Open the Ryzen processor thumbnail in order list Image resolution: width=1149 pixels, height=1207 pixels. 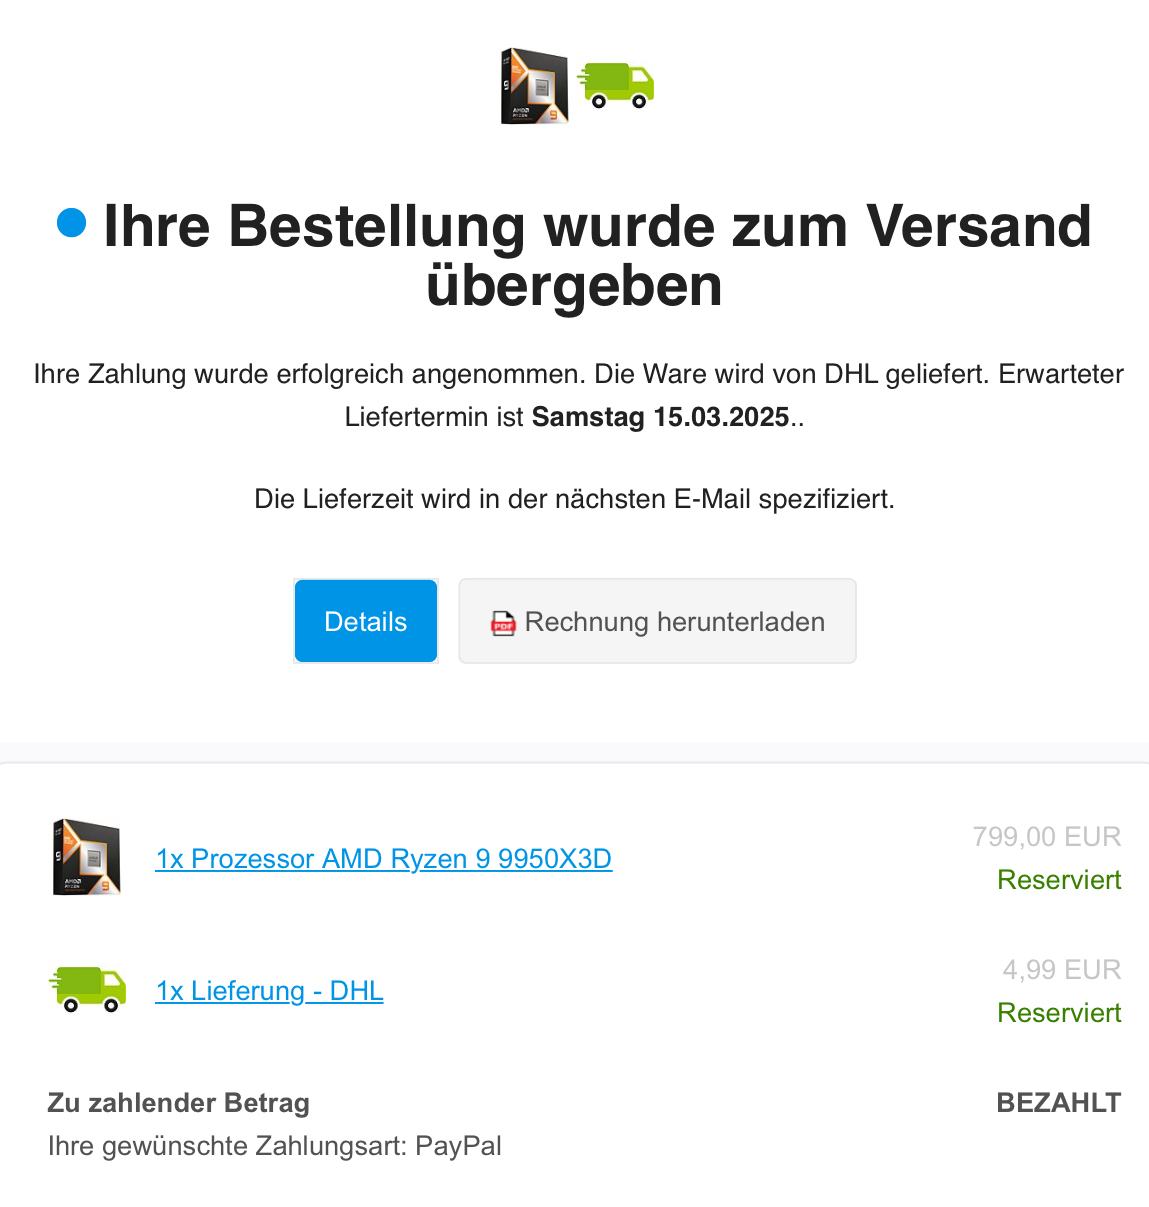tap(86, 857)
